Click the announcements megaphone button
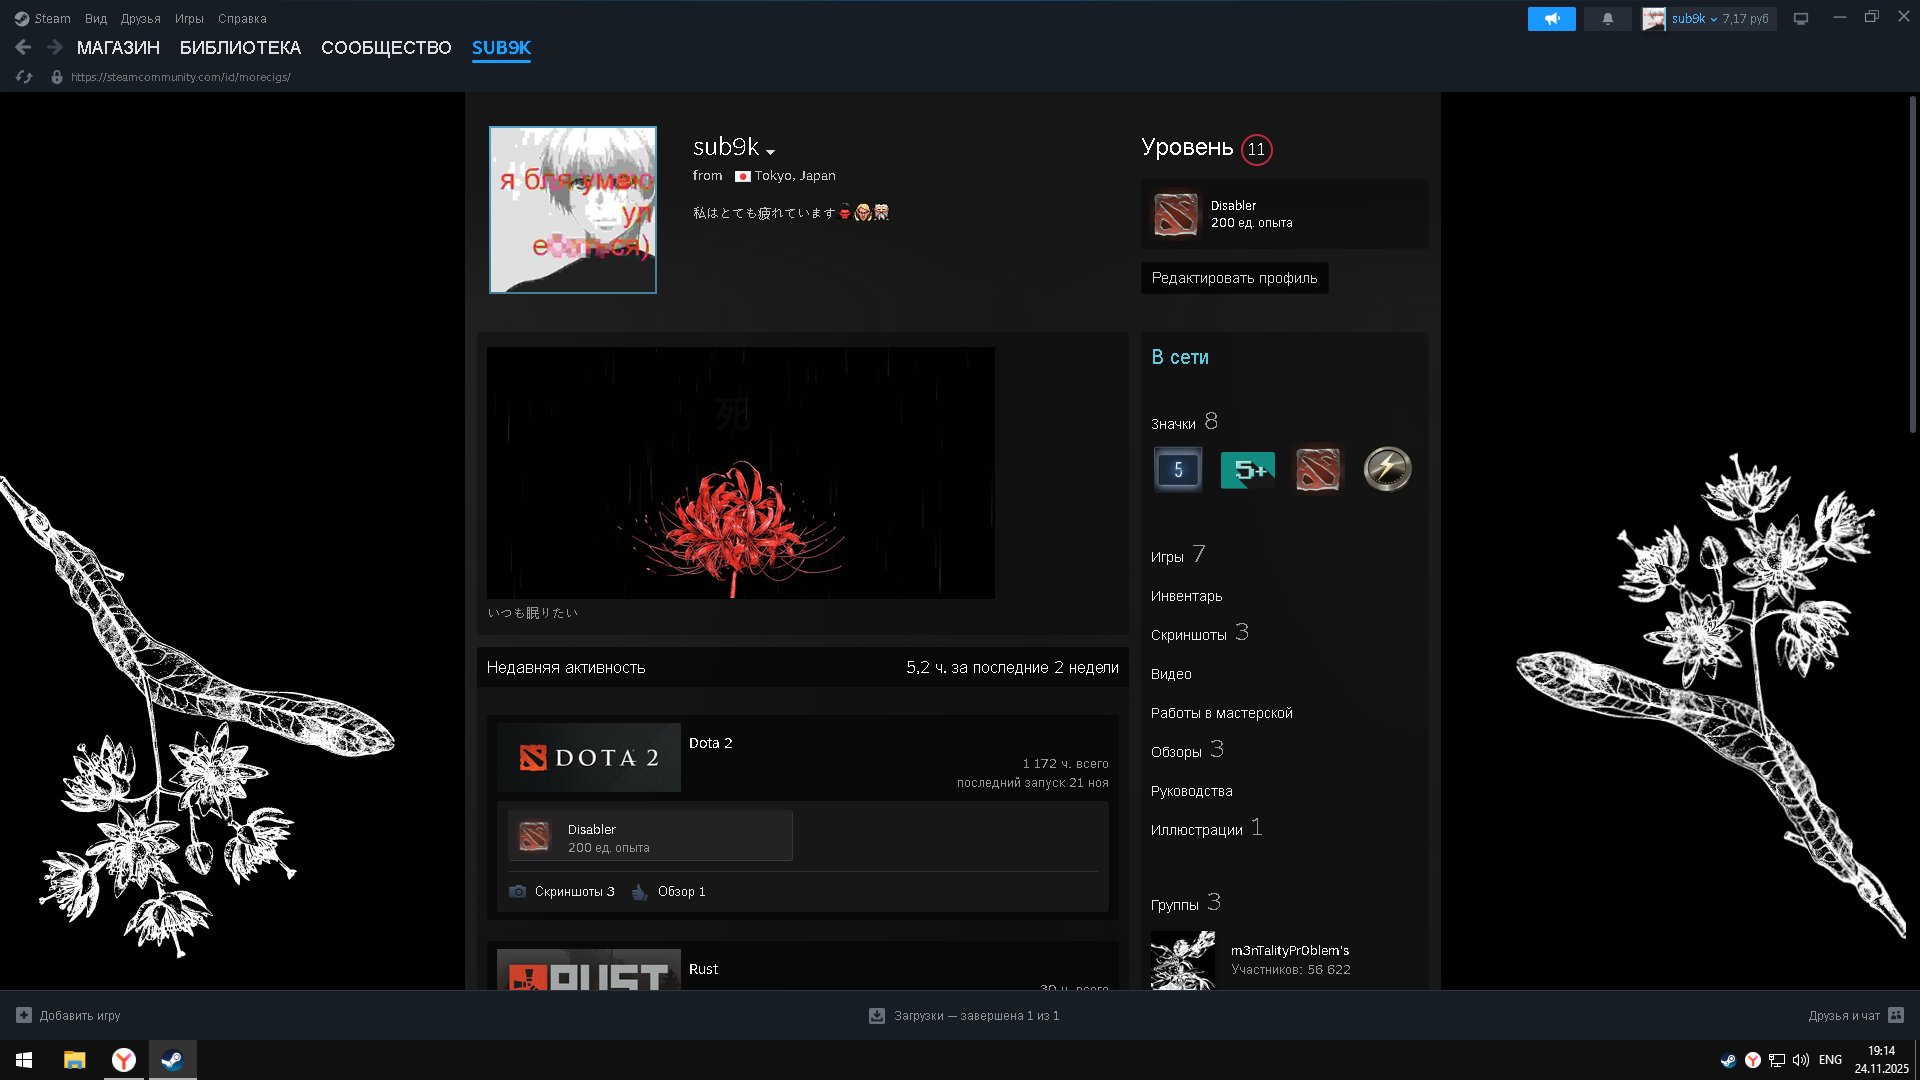Image resolution: width=1920 pixels, height=1080 pixels. point(1551,19)
